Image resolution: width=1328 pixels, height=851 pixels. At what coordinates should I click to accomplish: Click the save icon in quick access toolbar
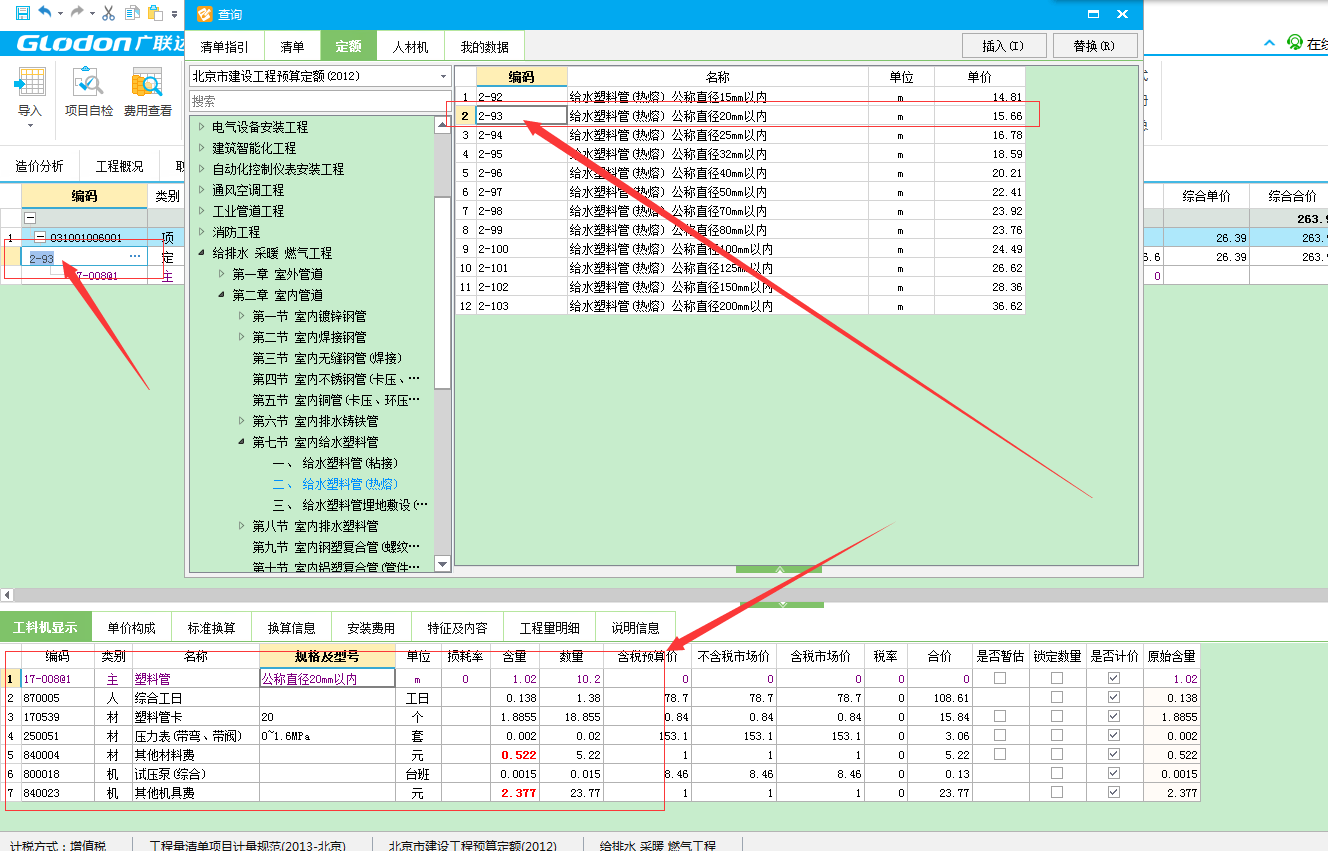(22, 13)
